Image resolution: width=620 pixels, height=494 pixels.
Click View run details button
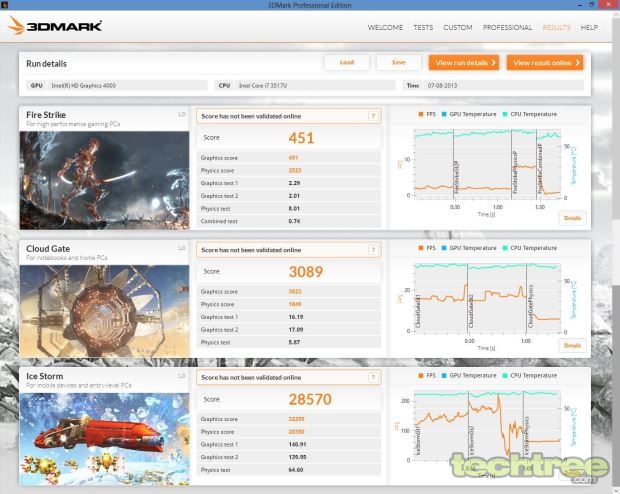point(464,62)
